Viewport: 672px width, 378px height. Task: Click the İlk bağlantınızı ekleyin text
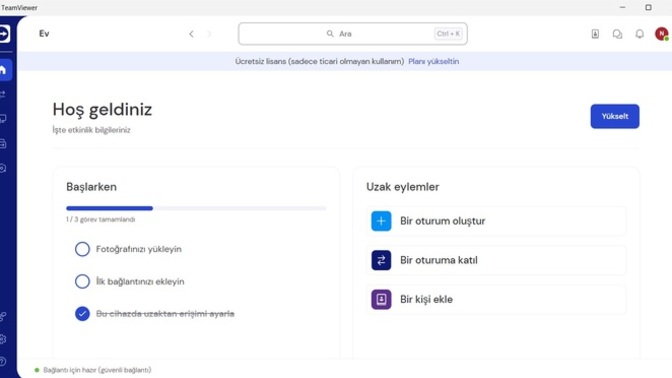140,282
